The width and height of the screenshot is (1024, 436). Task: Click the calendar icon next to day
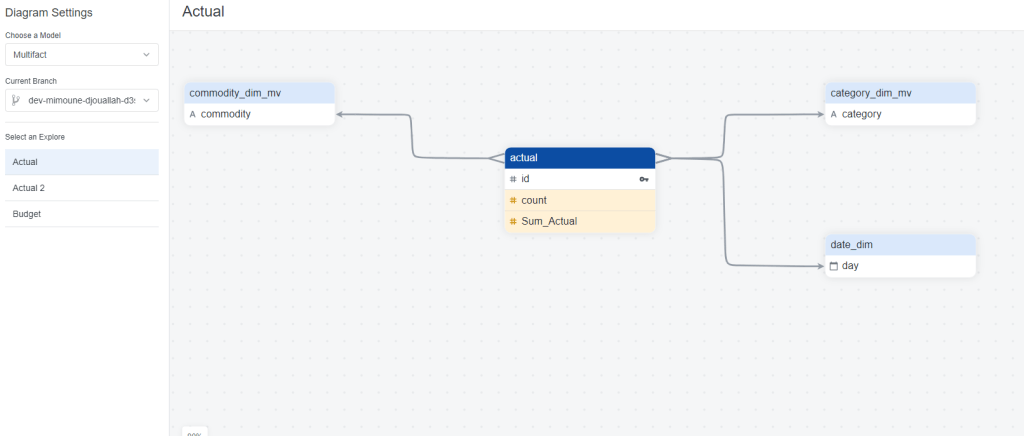[834, 266]
